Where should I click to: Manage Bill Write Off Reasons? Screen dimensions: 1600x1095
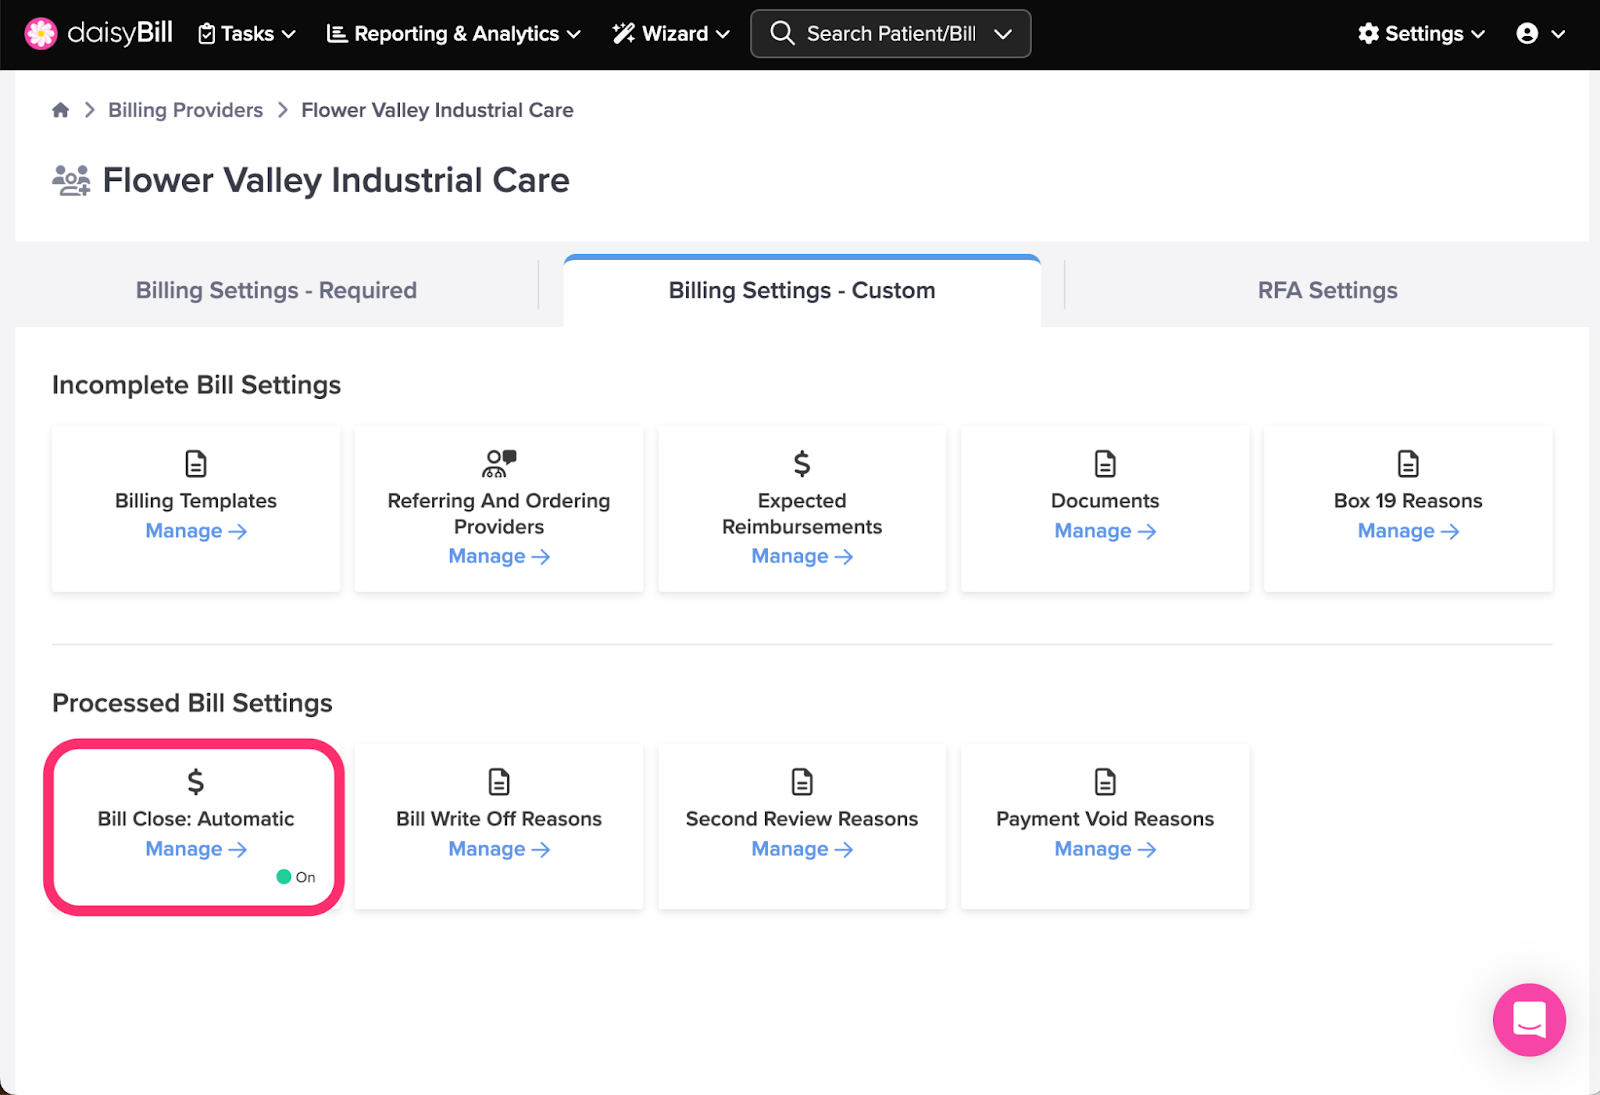(x=499, y=849)
